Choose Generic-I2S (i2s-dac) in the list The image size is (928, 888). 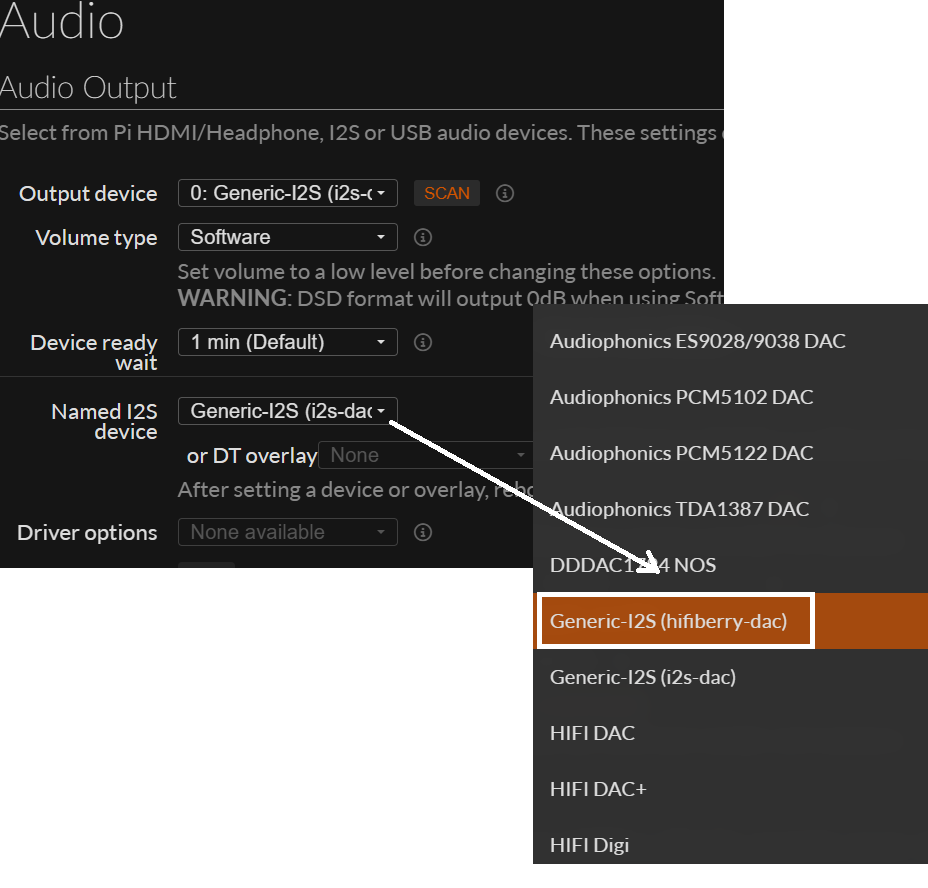643,677
